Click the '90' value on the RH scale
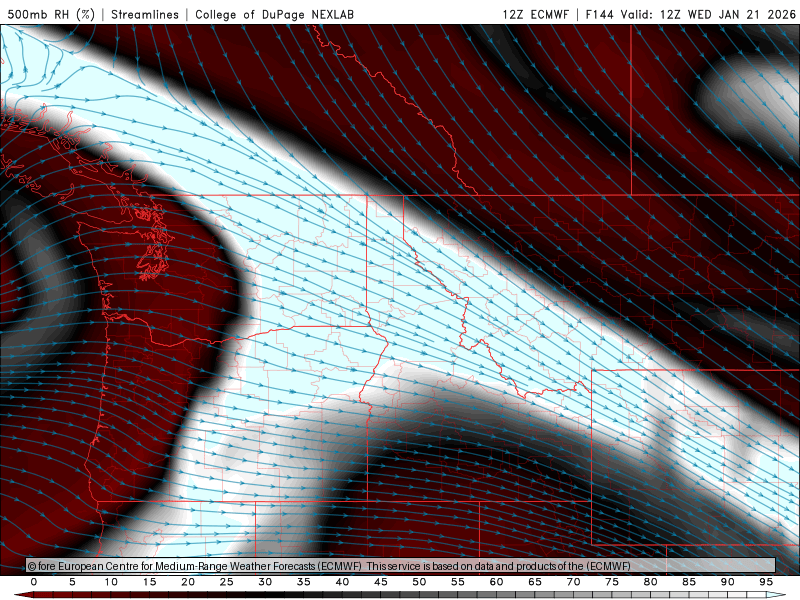This screenshot has height=600, width=800. [x=728, y=582]
